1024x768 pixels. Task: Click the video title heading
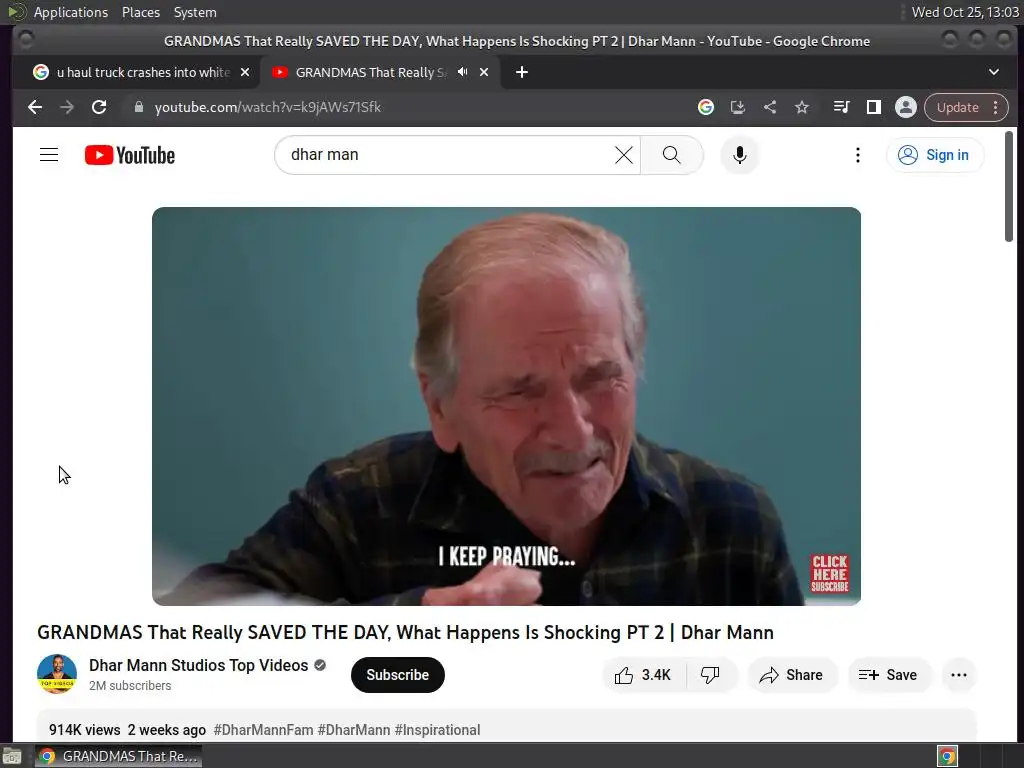coord(405,632)
